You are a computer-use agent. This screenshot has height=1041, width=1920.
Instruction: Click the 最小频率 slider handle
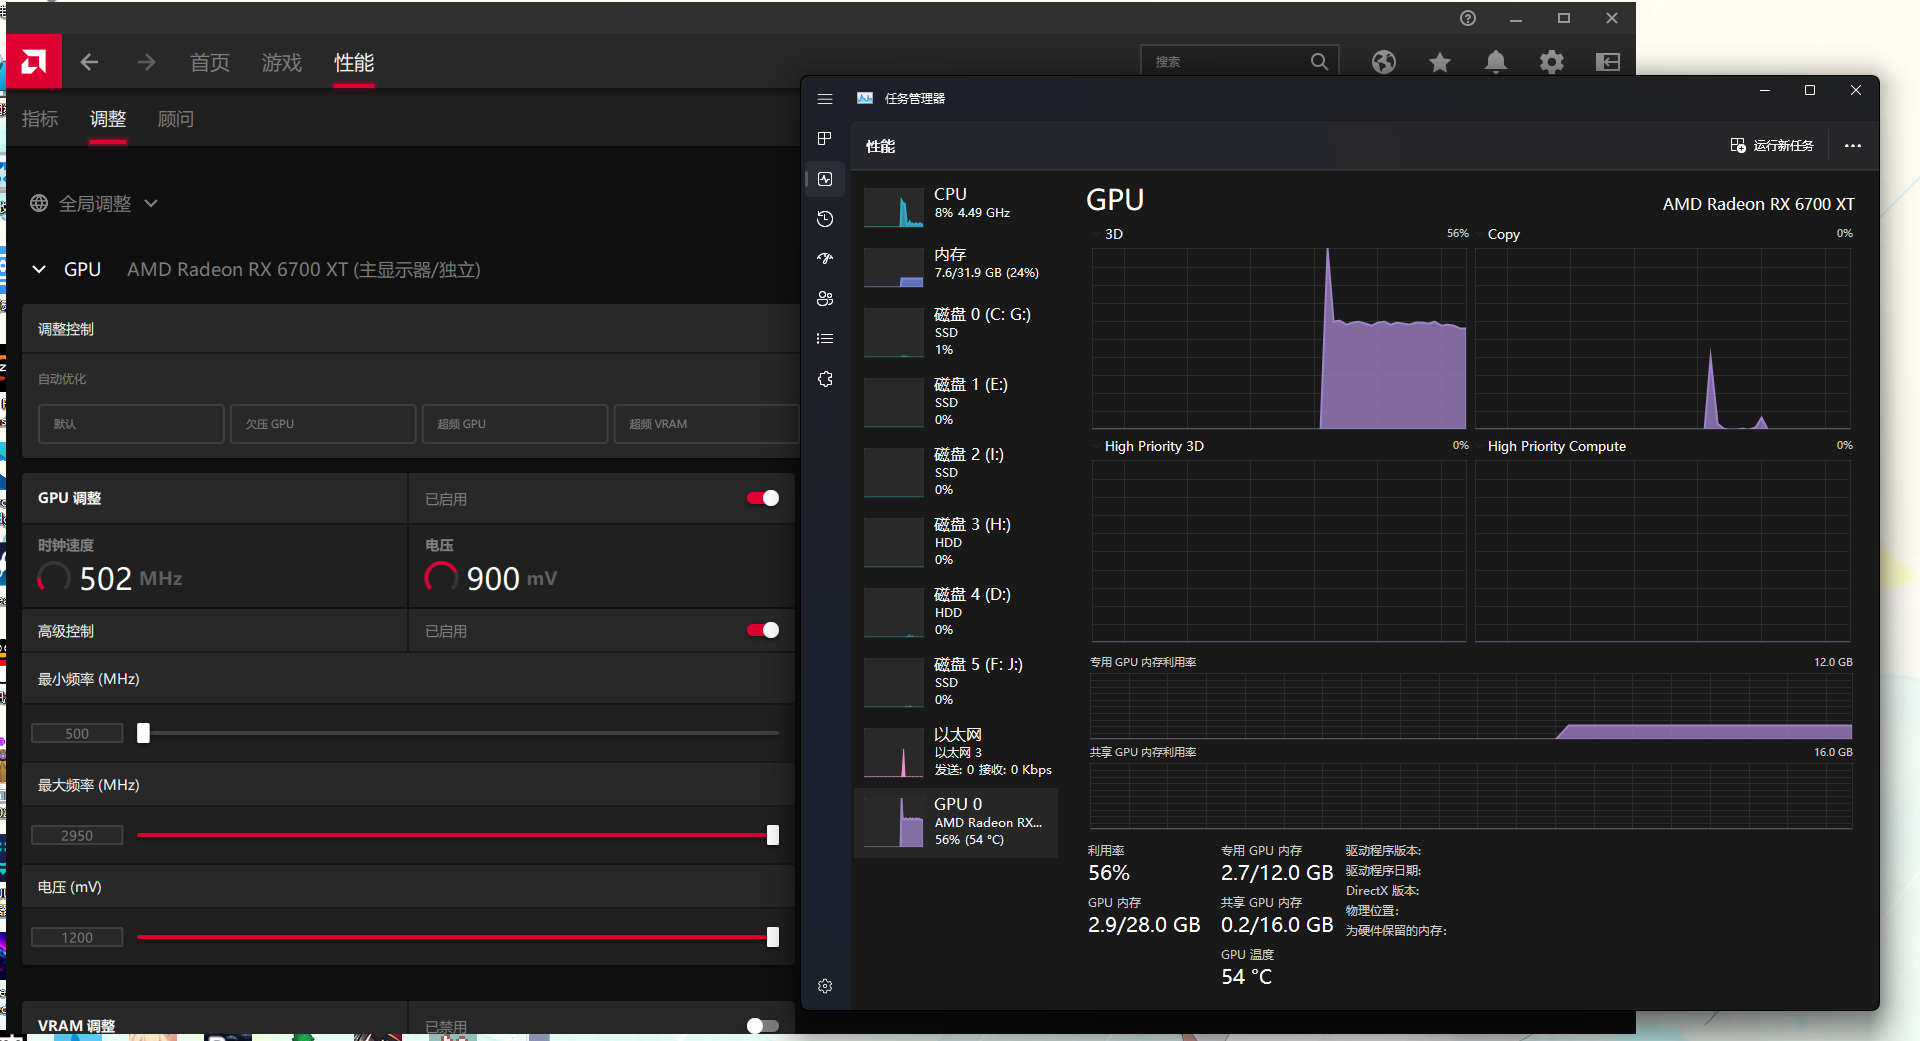[143, 733]
